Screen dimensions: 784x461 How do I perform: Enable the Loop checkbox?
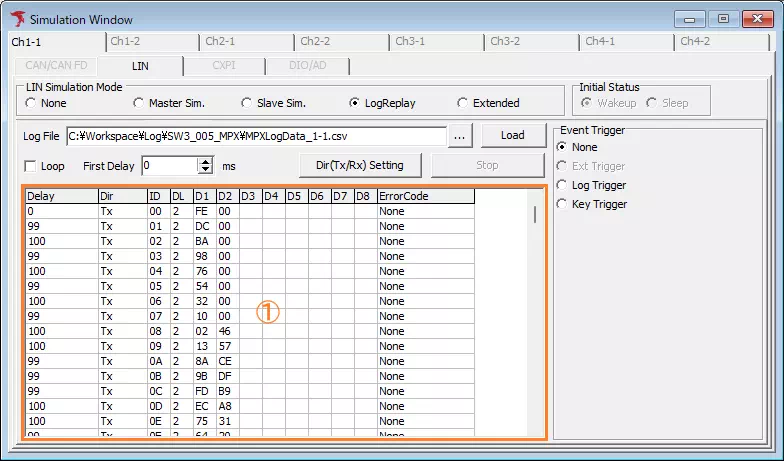[30, 166]
